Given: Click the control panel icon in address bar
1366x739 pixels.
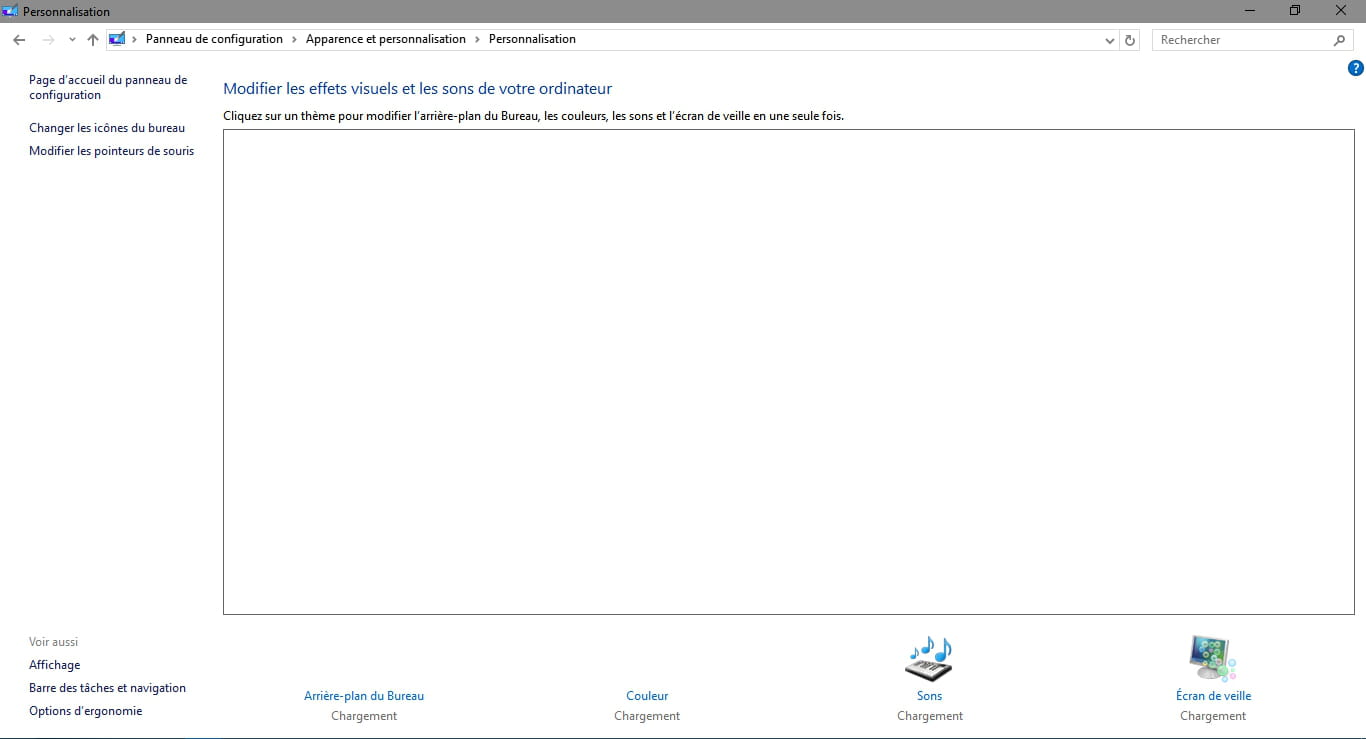Looking at the screenshot, I should coord(117,40).
